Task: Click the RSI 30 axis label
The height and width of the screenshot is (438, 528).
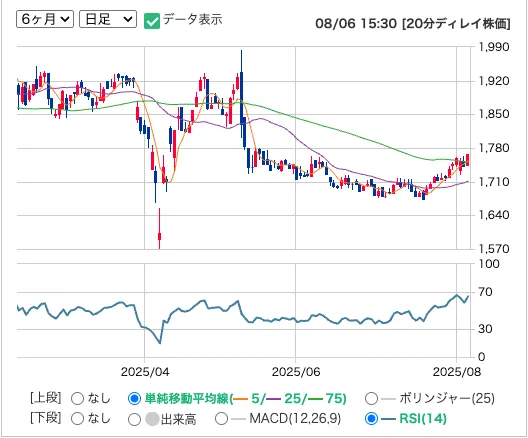Action: coord(486,329)
